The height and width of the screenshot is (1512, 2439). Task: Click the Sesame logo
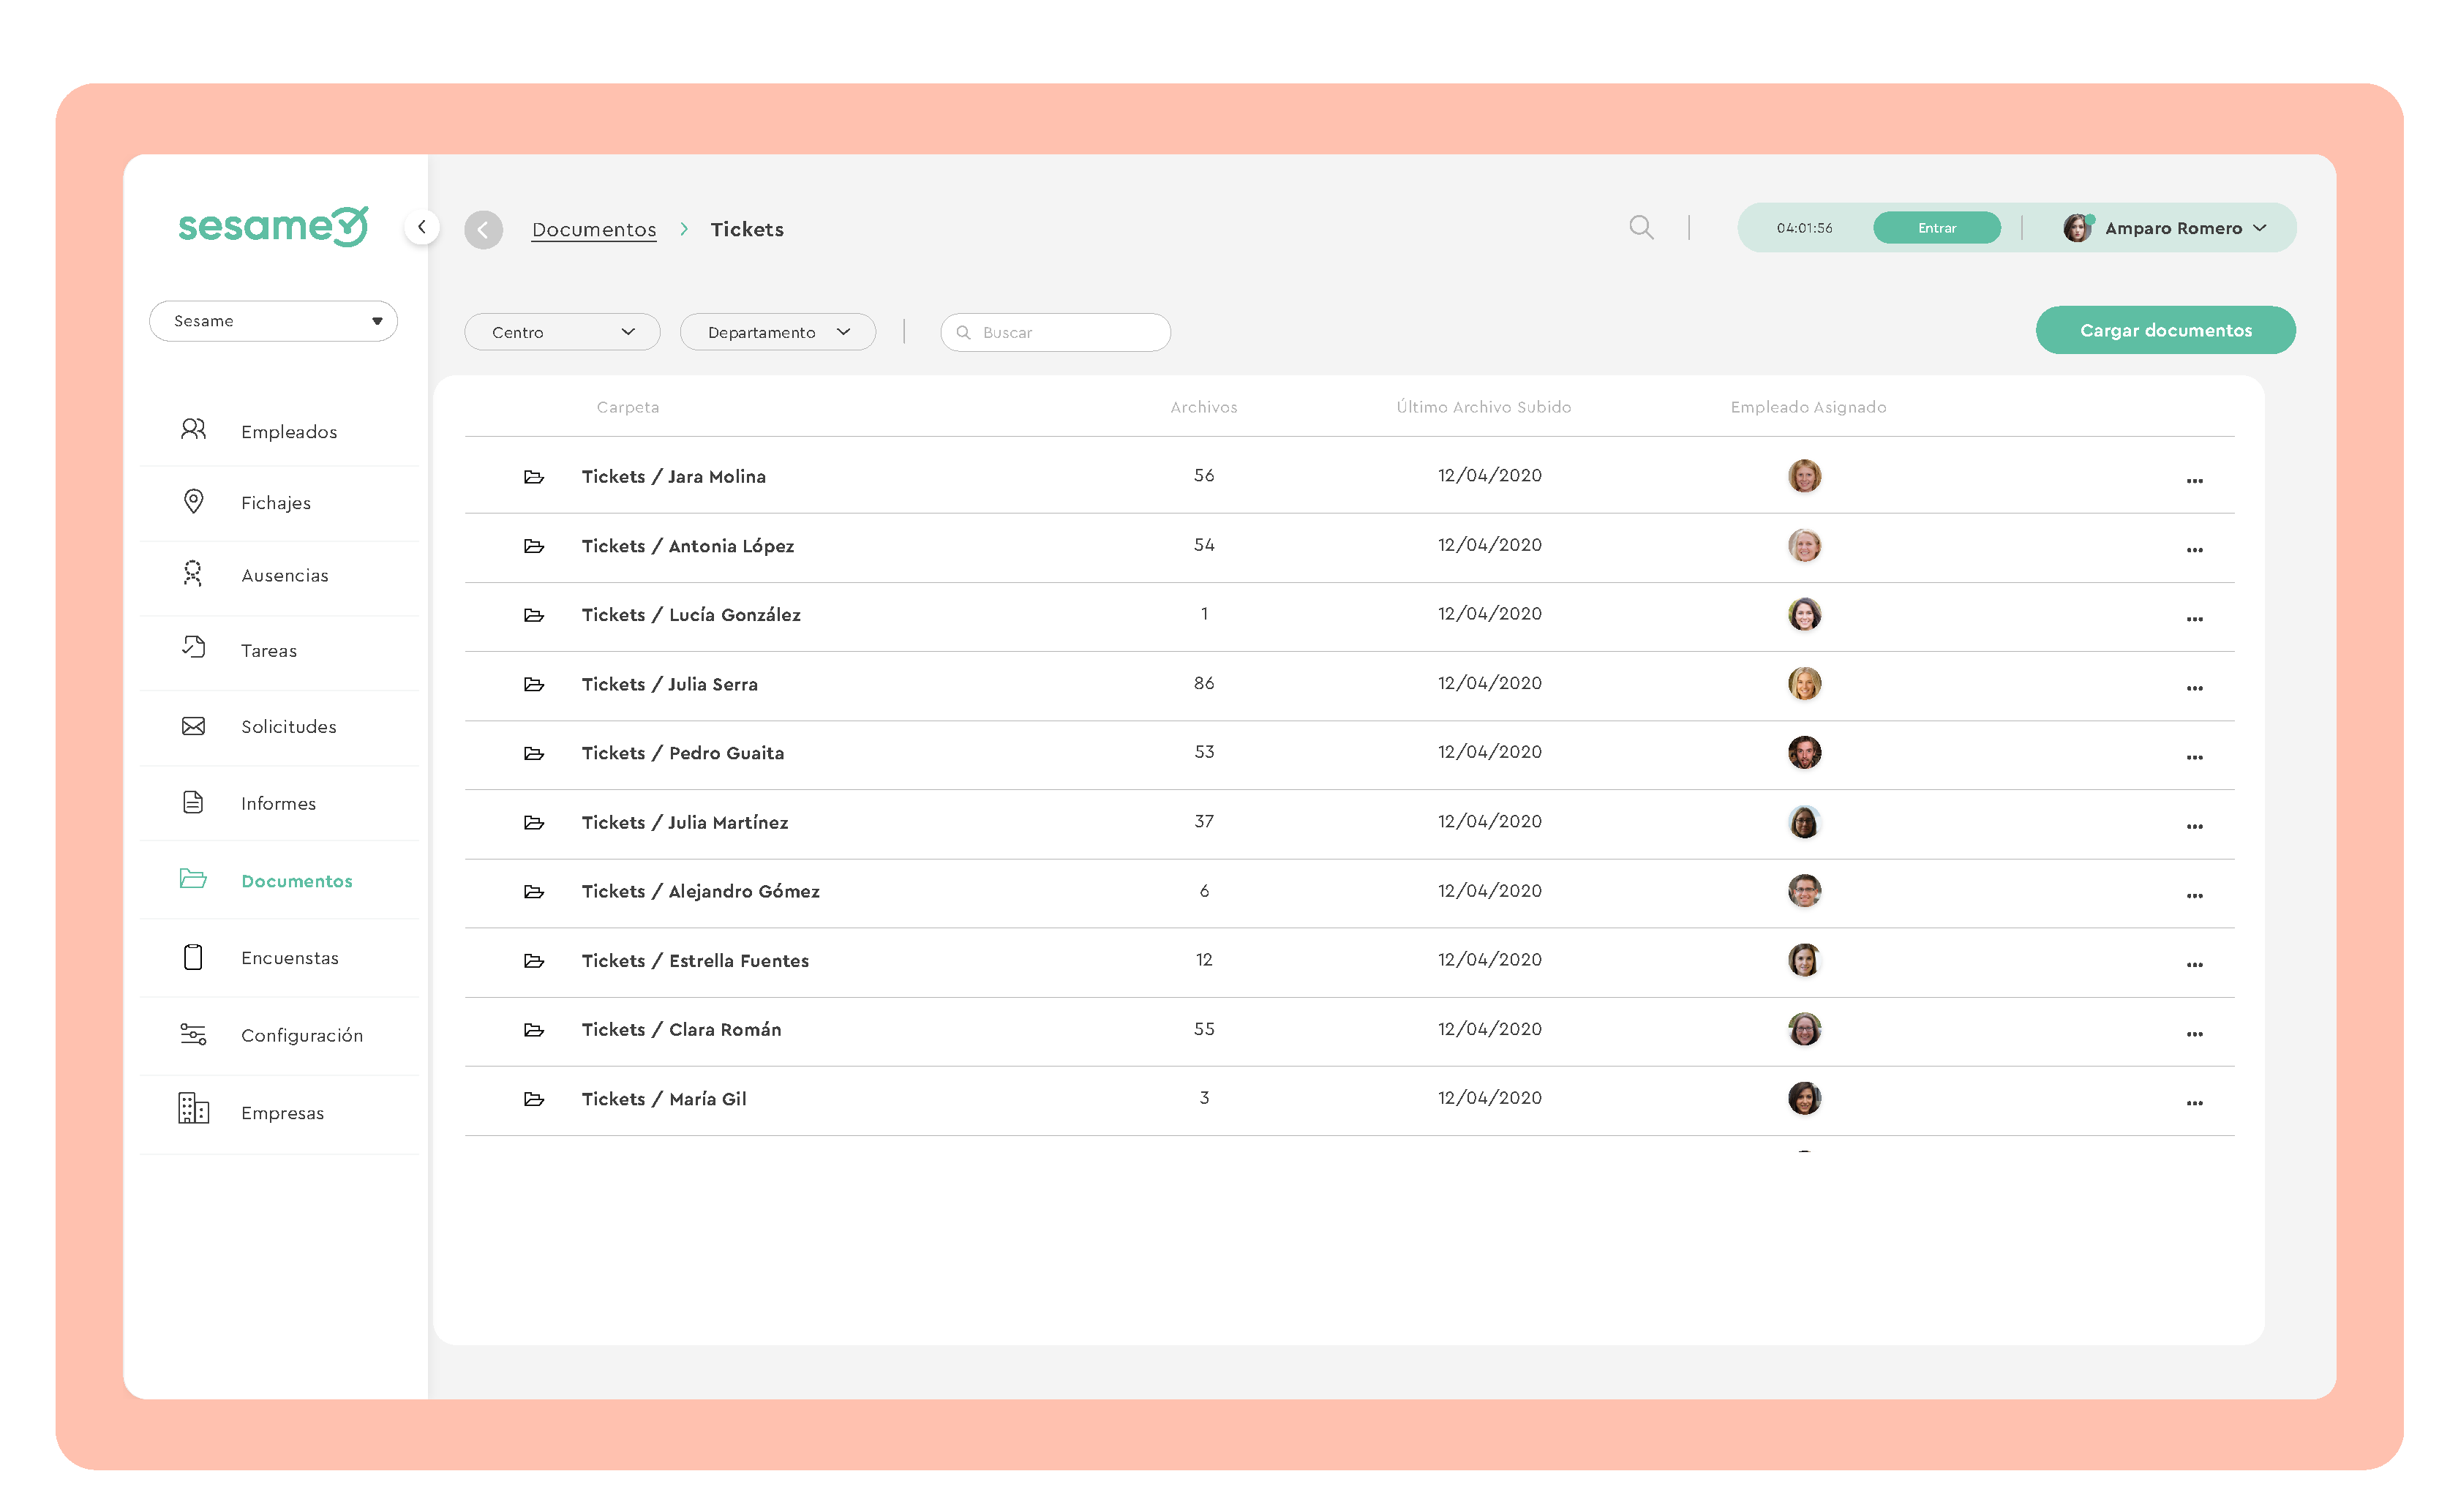pos(273,227)
